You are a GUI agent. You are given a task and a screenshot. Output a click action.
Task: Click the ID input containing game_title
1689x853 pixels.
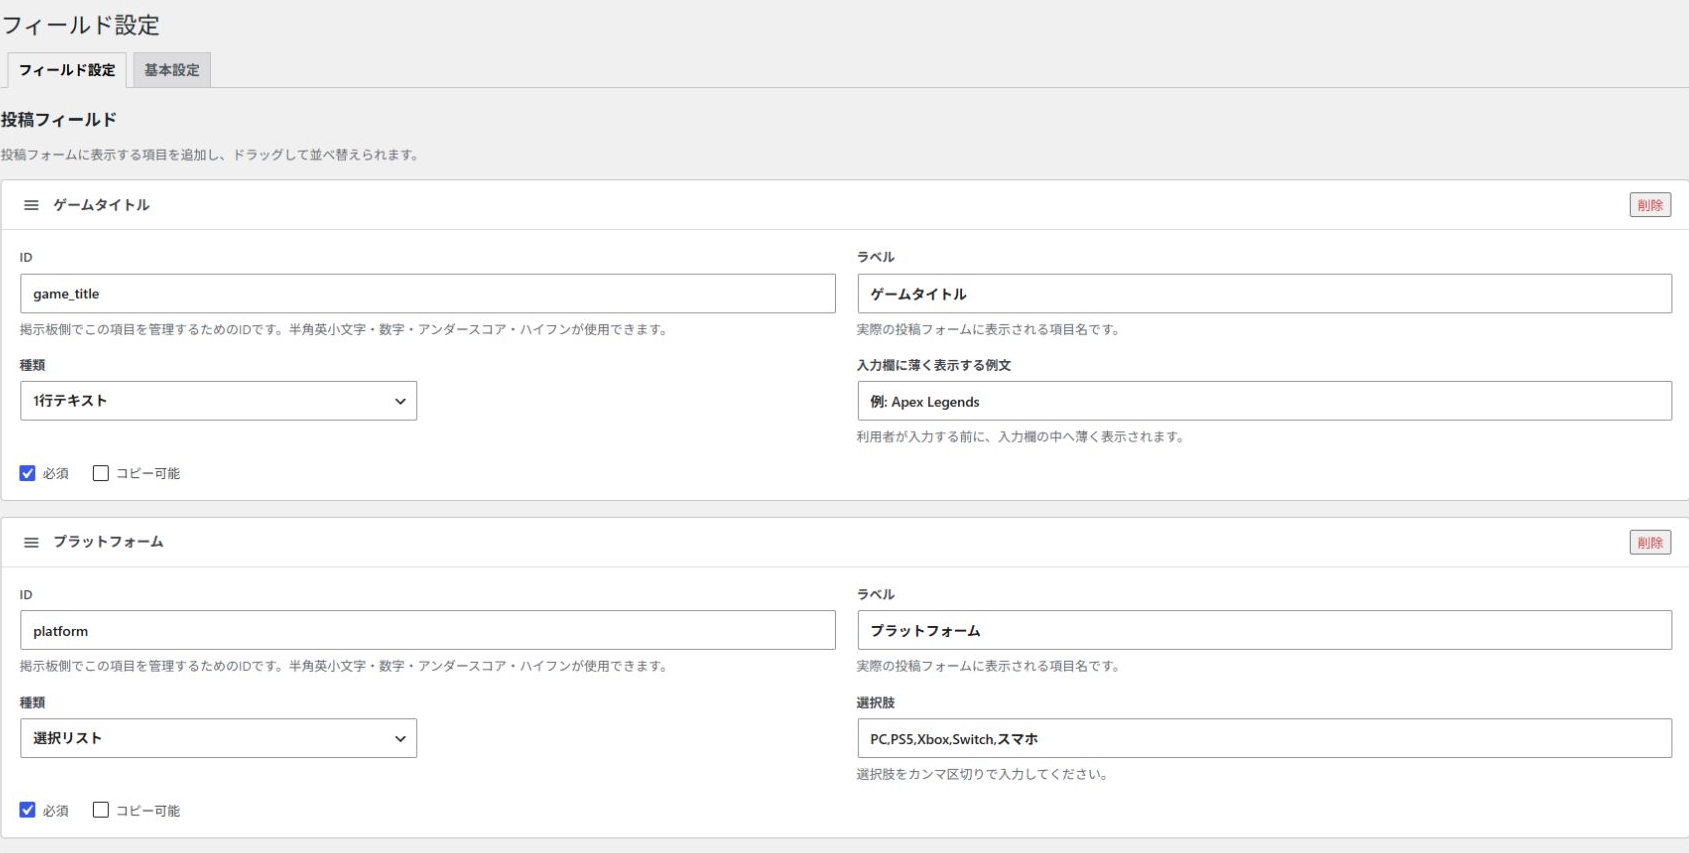coord(428,294)
